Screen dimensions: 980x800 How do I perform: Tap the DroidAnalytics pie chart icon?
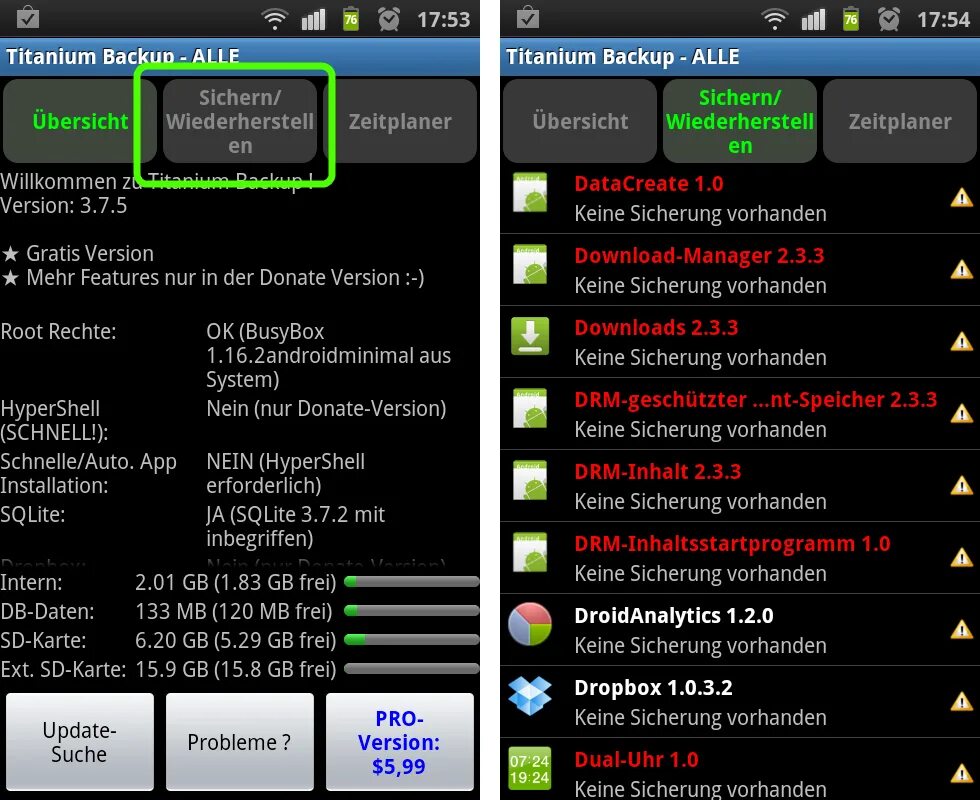530,624
